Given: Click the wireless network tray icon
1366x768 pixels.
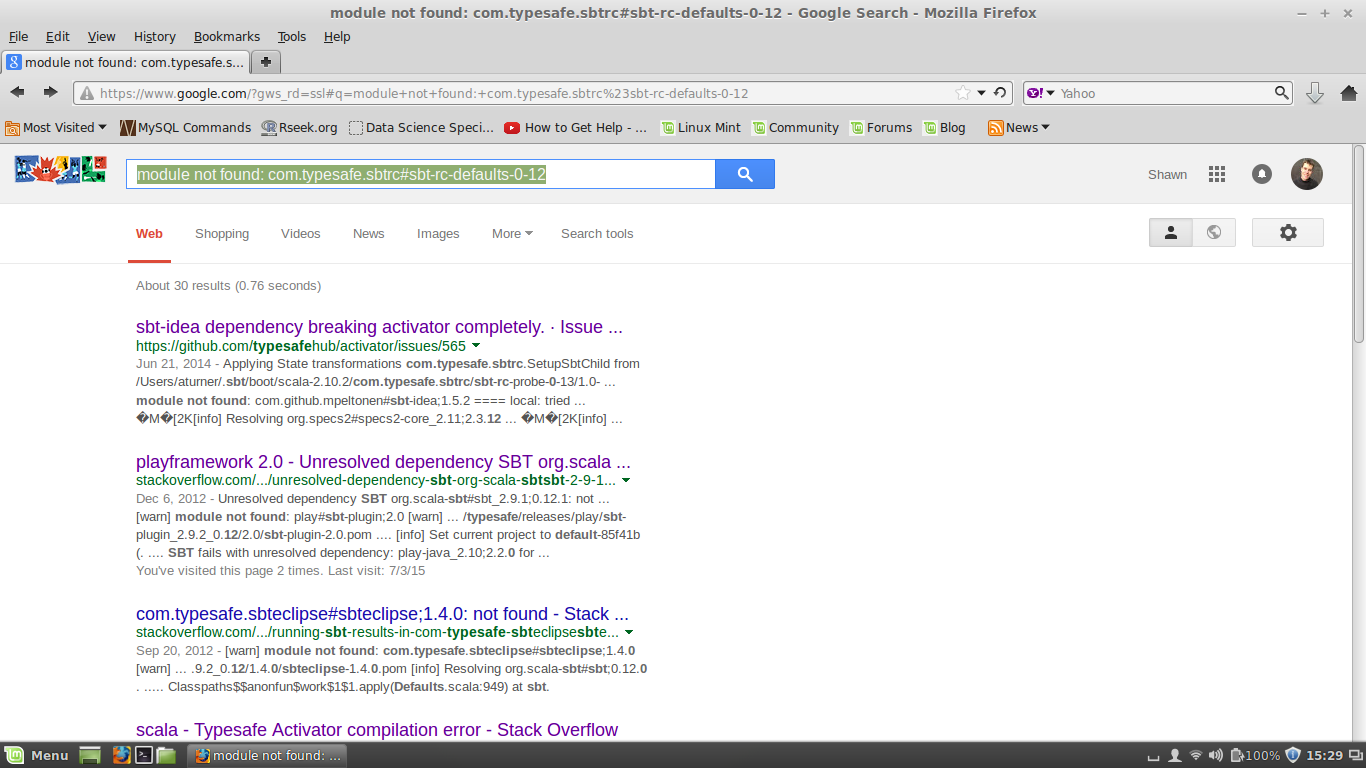Looking at the screenshot, I should coord(1196,755).
